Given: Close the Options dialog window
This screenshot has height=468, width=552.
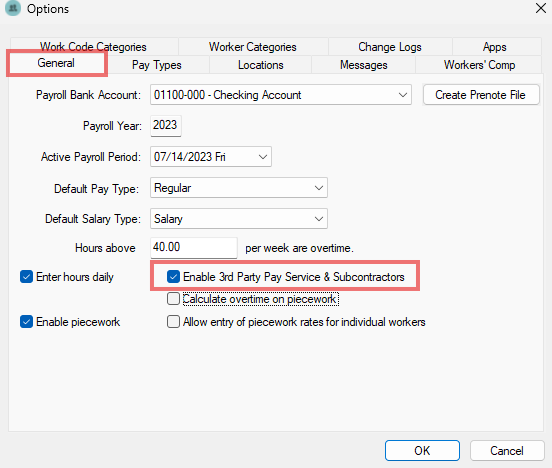Looking at the screenshot, I should point(541,8).
